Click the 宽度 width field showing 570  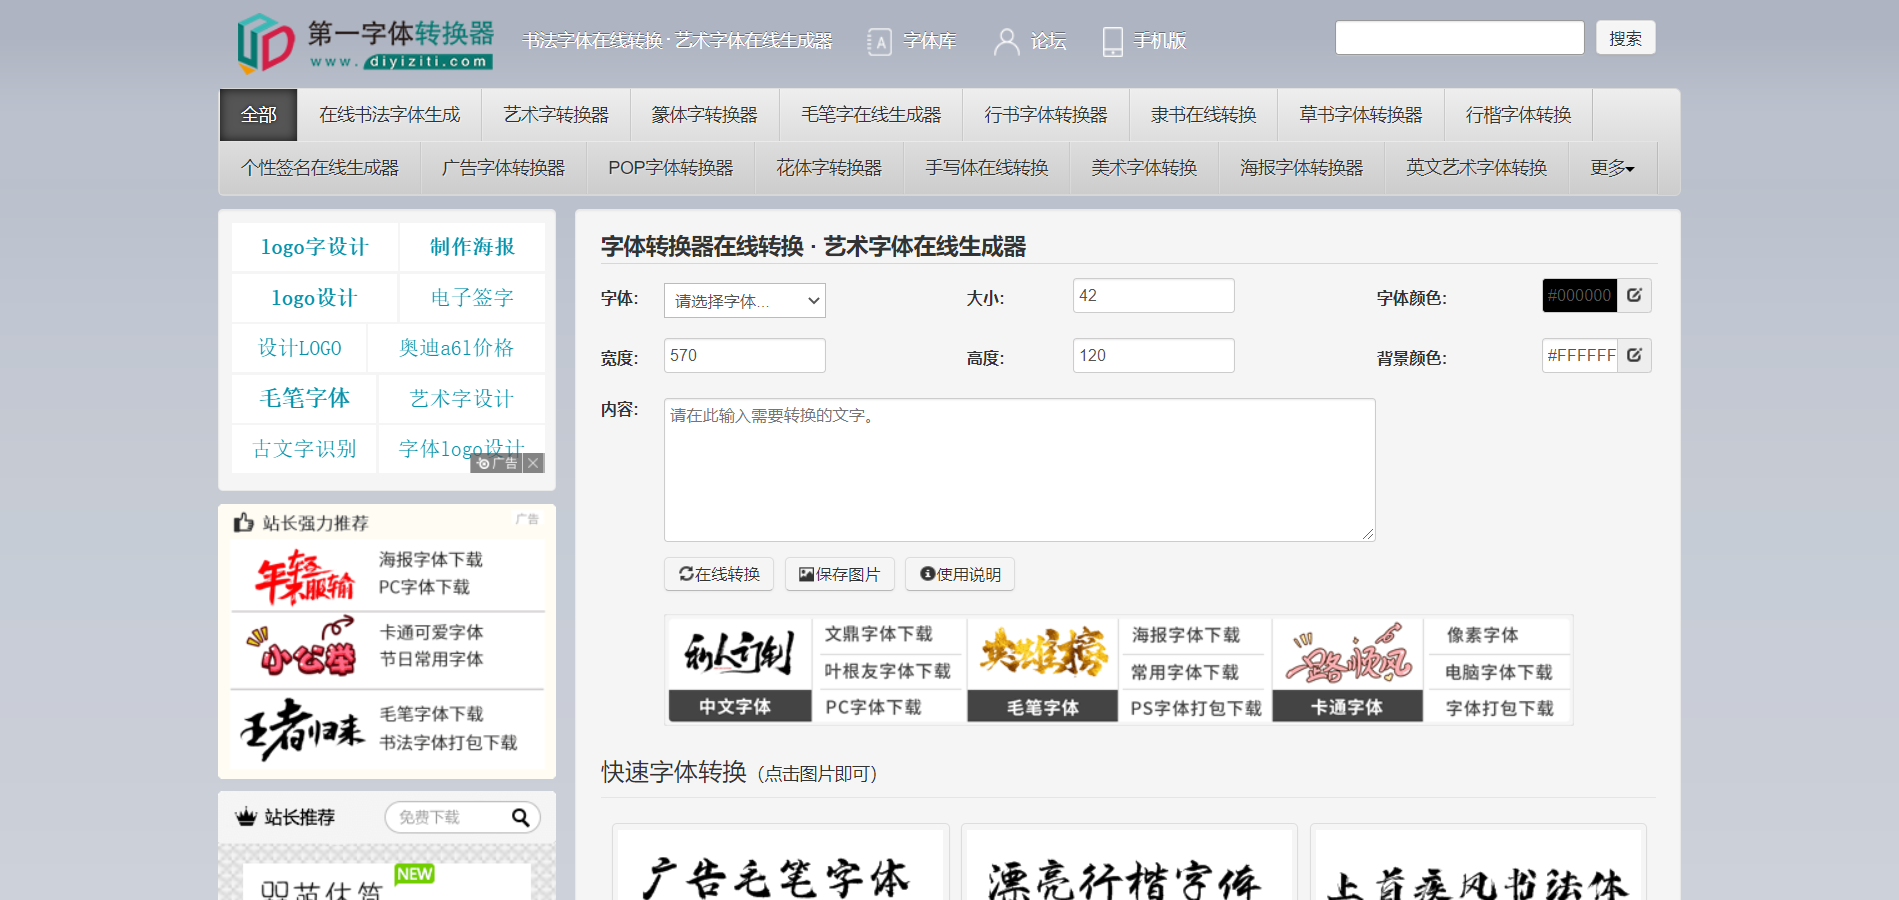point(744,356)
